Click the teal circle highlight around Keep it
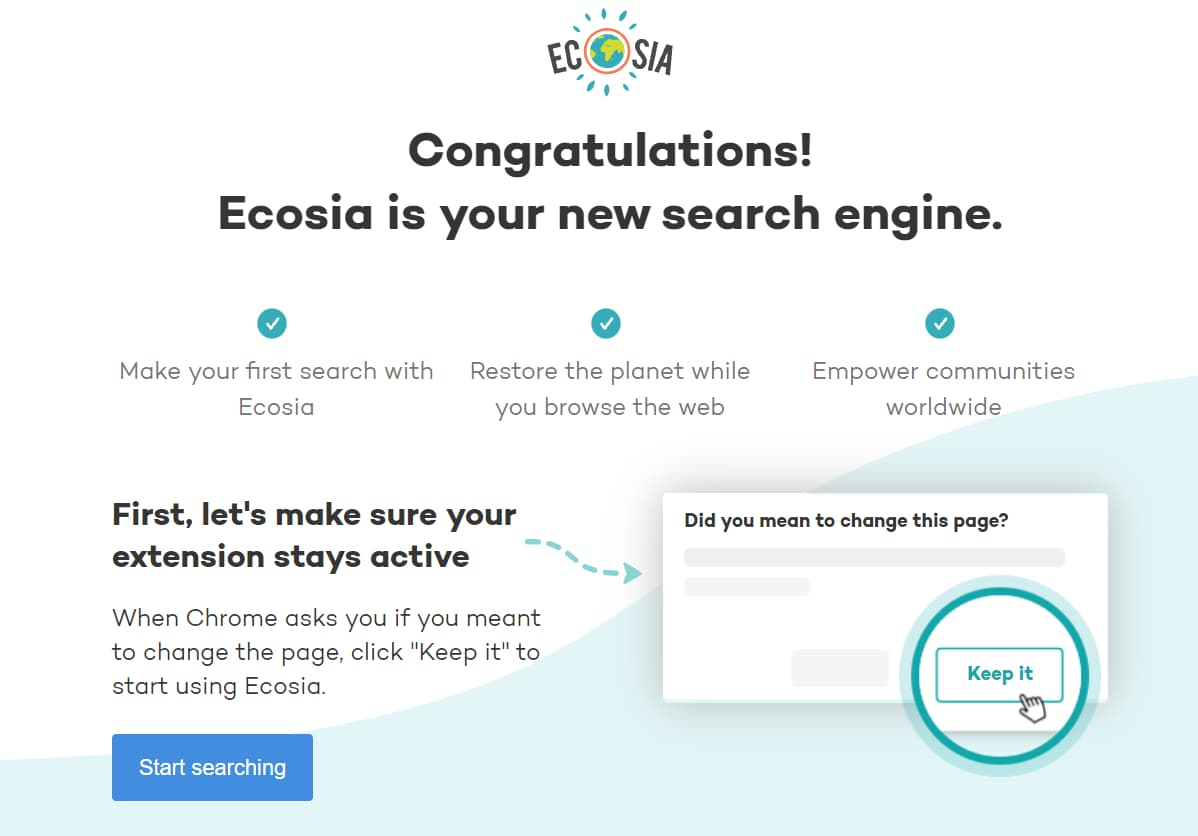1198x836 pixels. [999, 676]
